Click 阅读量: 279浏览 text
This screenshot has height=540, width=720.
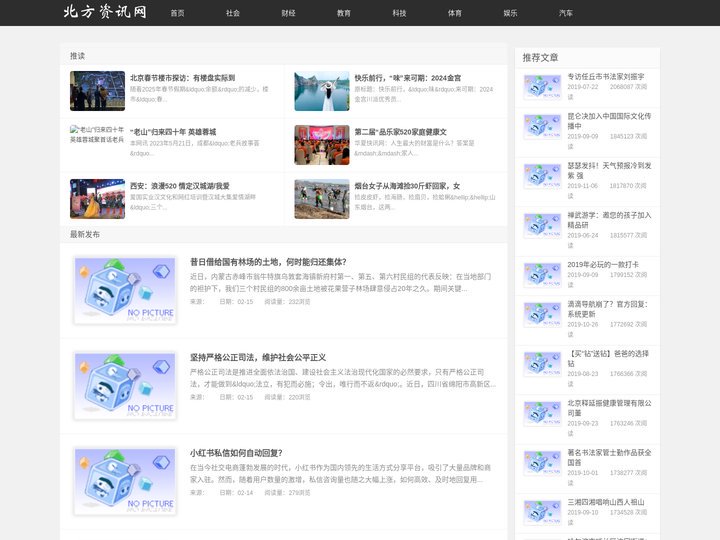(287, 493)
